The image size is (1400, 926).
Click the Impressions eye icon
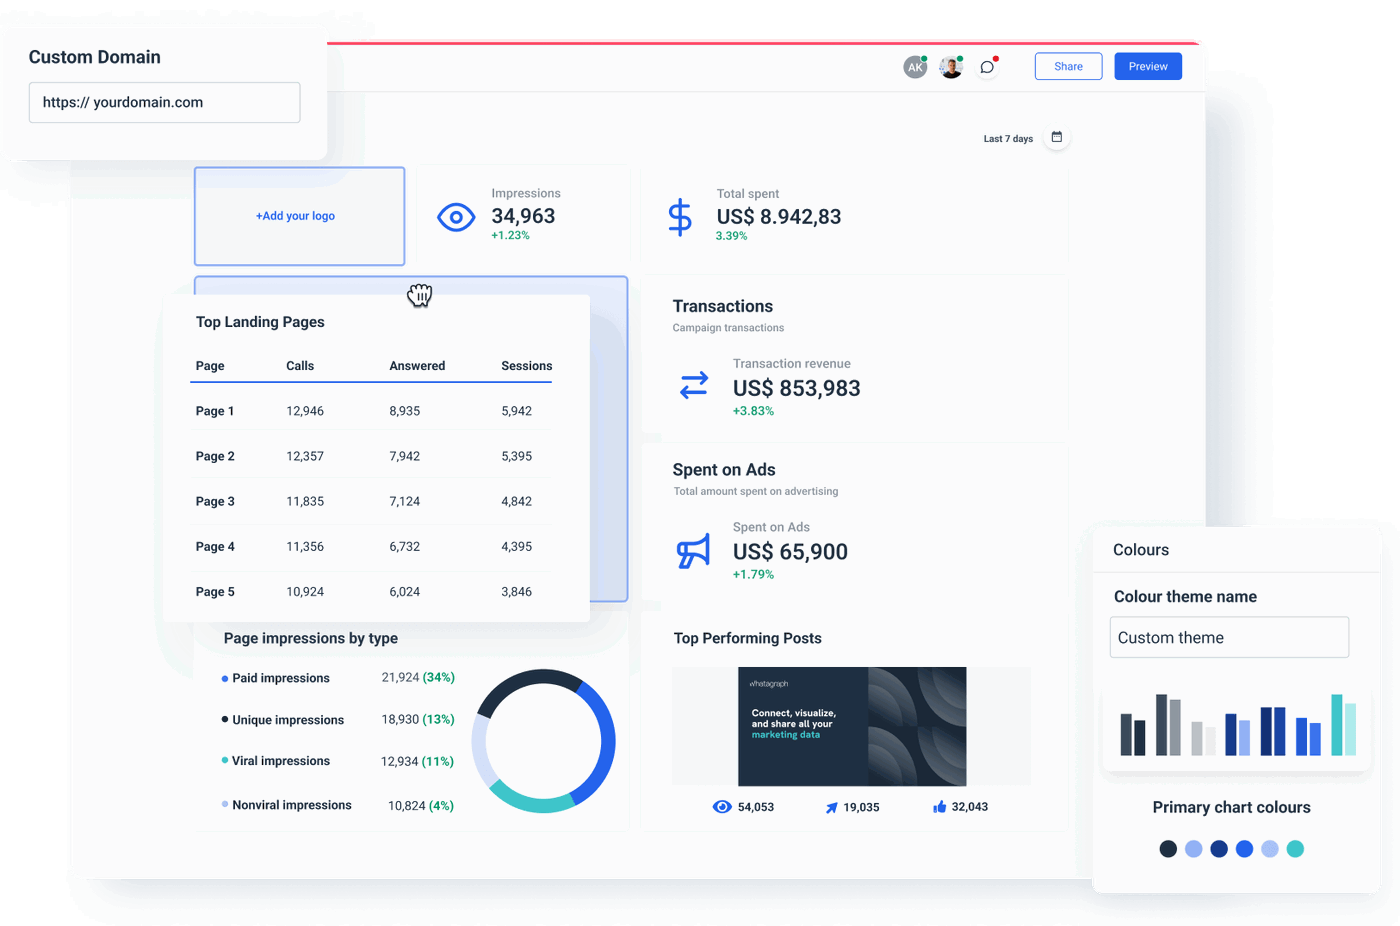pos(456,216)
